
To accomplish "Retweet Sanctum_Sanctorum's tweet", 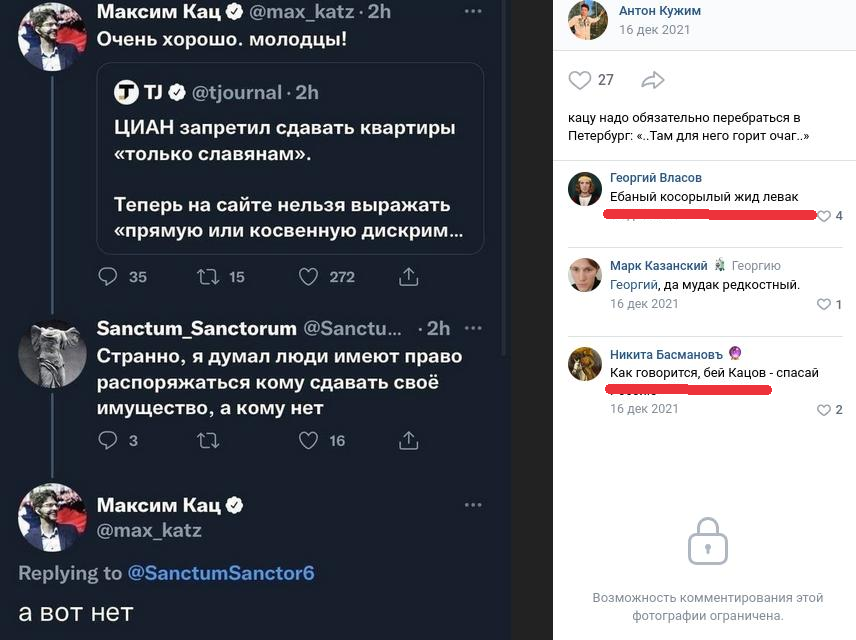I will 208,440.
